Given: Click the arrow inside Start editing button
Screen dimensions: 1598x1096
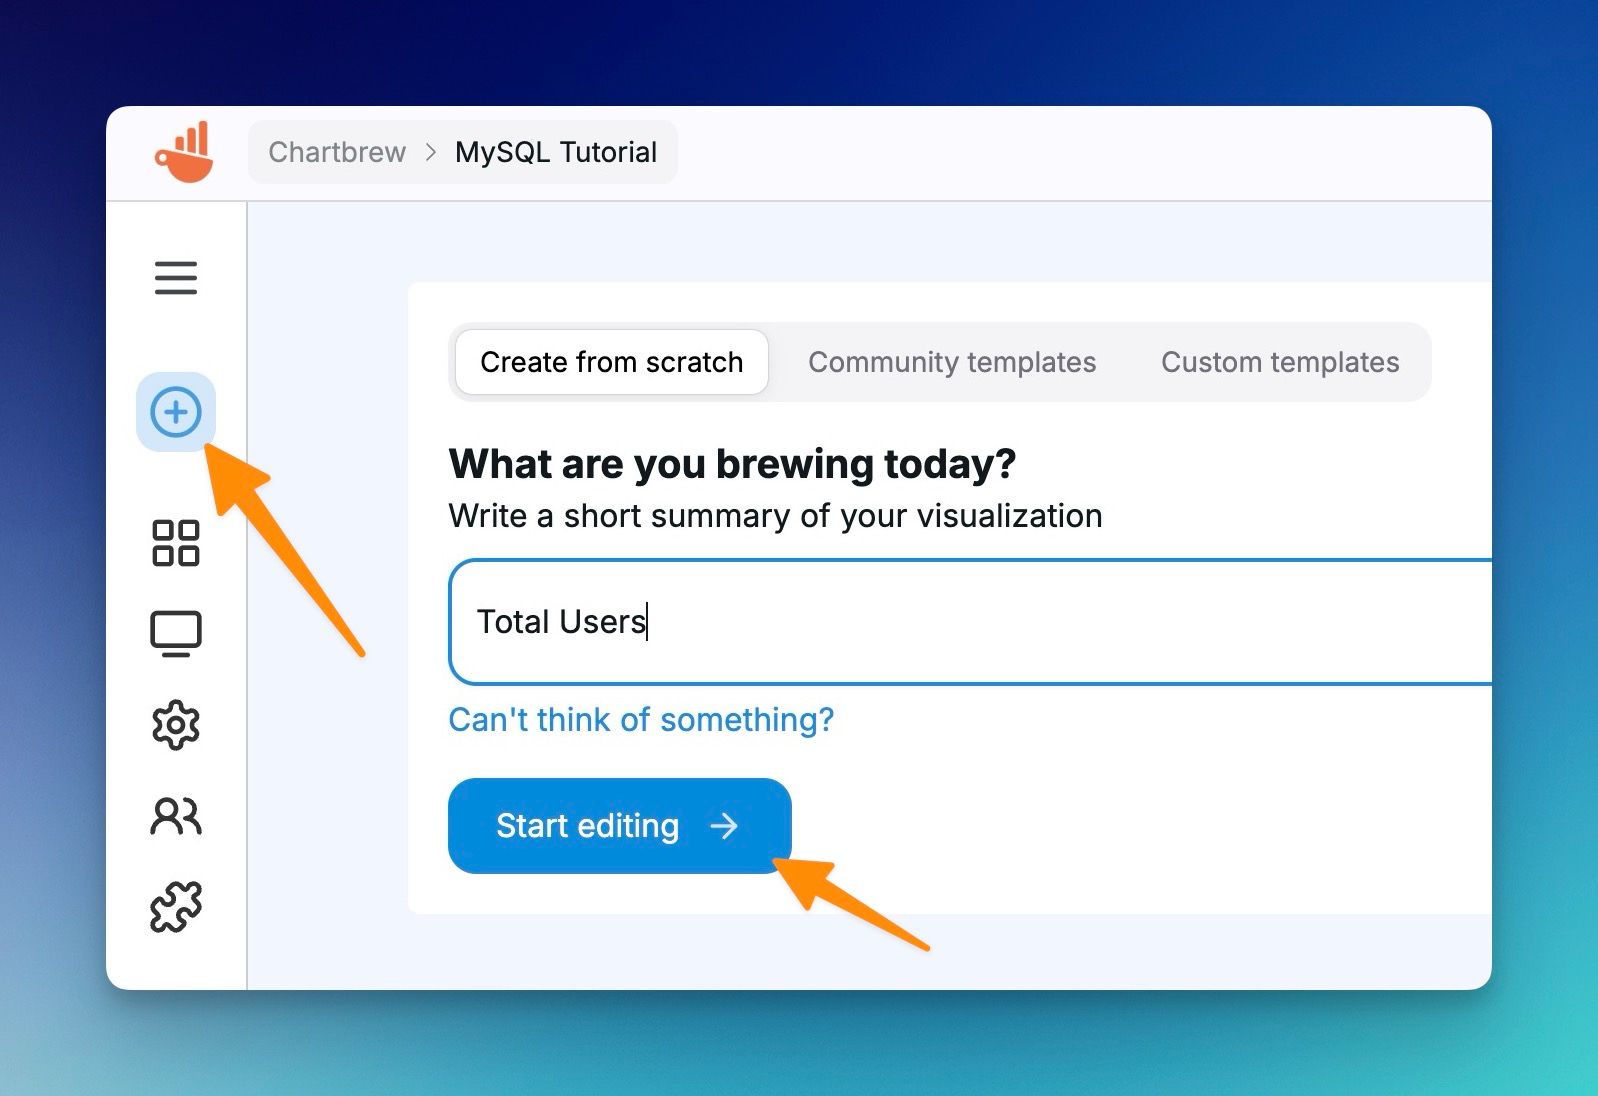Looking at the screenshot, I should click(723, 826).
